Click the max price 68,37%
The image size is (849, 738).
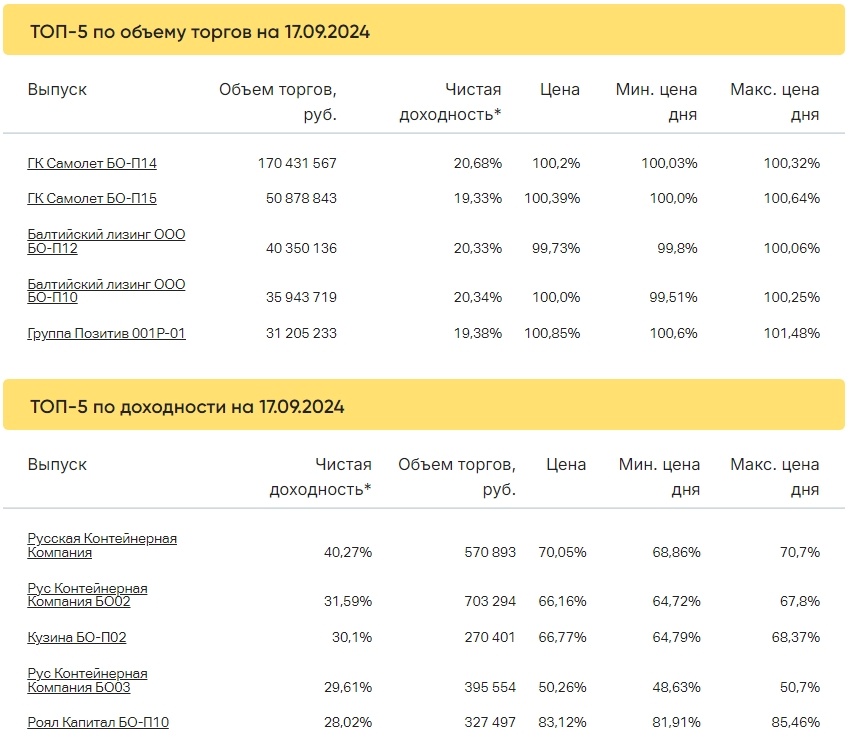point(795,637)
